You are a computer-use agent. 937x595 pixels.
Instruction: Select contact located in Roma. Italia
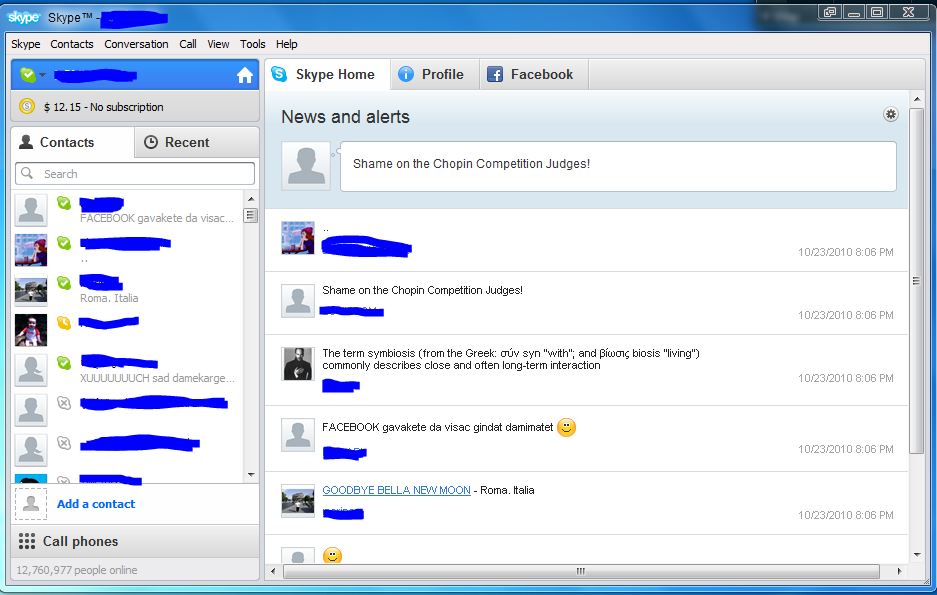click(x=127, y=290)
